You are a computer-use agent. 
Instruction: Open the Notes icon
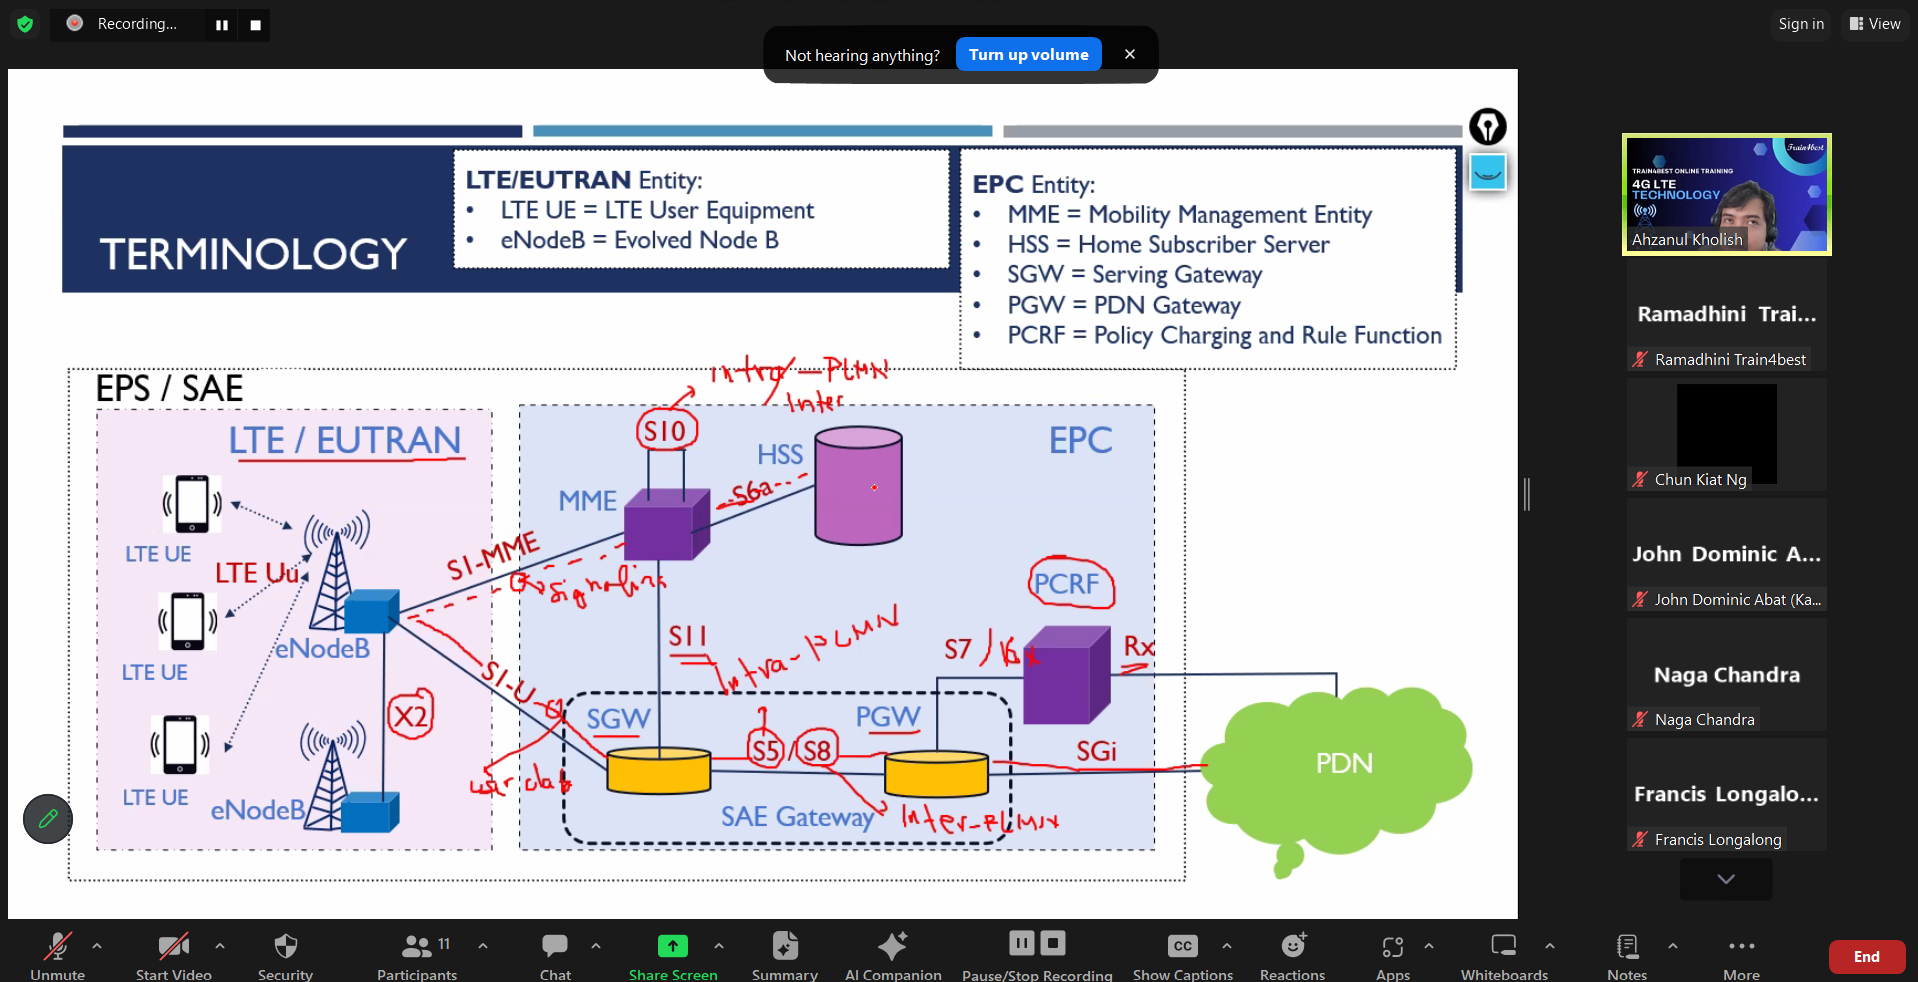click(x=1627, y=947)
